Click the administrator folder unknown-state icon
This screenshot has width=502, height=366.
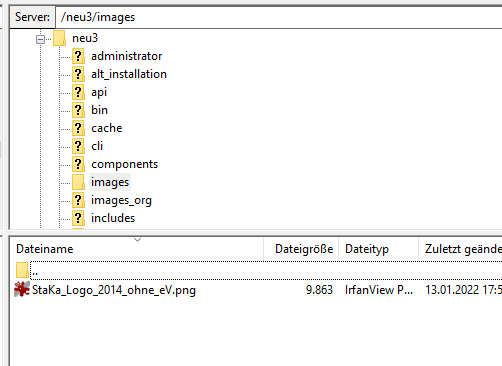pos(78,56)
